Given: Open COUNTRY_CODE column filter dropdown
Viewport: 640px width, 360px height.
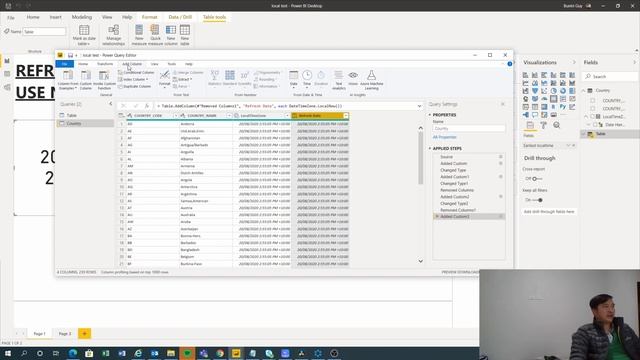Looking at the screenshot, I should pyautogui.click(x=176, y=116).
